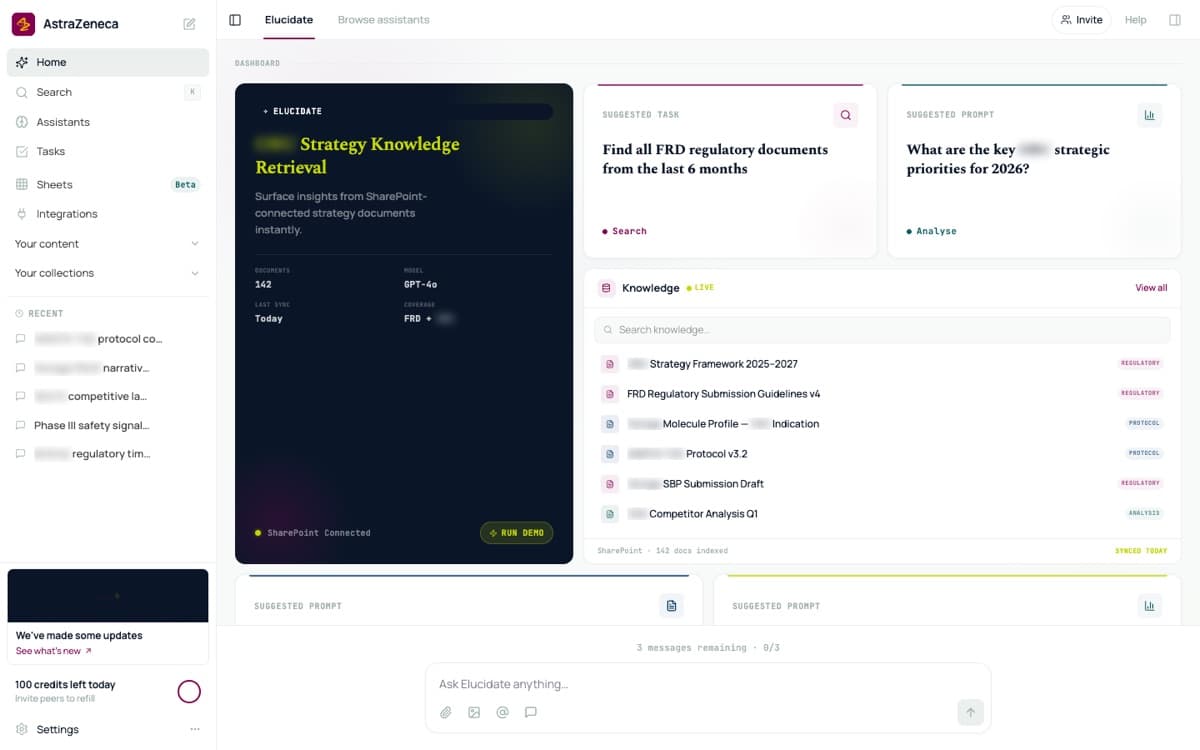Click file icon next to Protocol v3.2
Image resolution: width=1200 pixels, height=750 pixels.
point(610,454)
